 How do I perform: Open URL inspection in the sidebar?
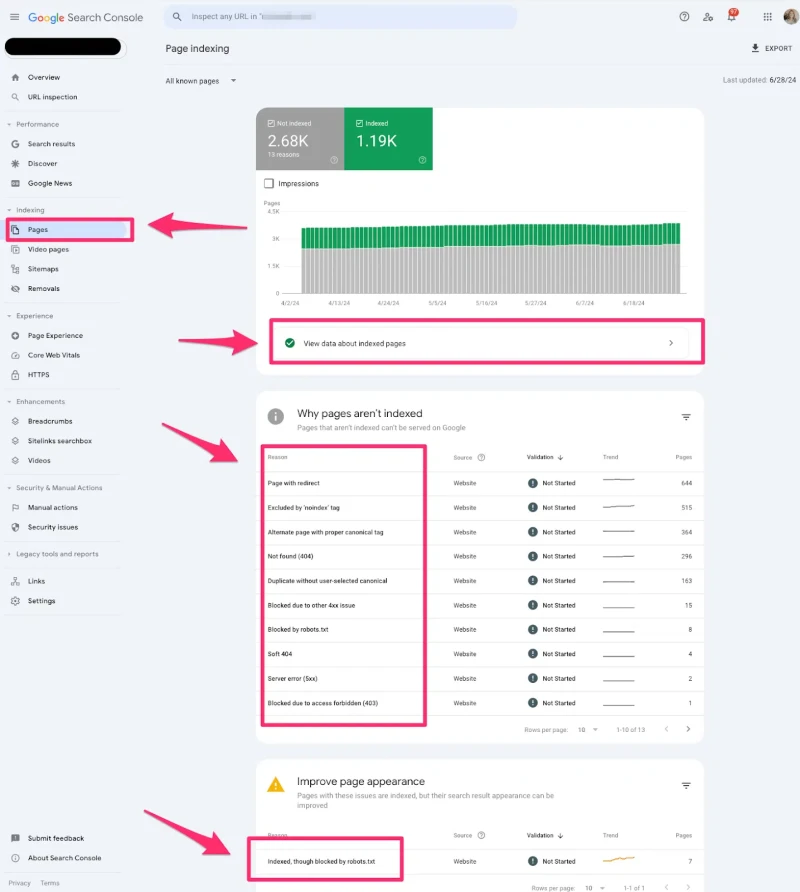tap(52, 97)
